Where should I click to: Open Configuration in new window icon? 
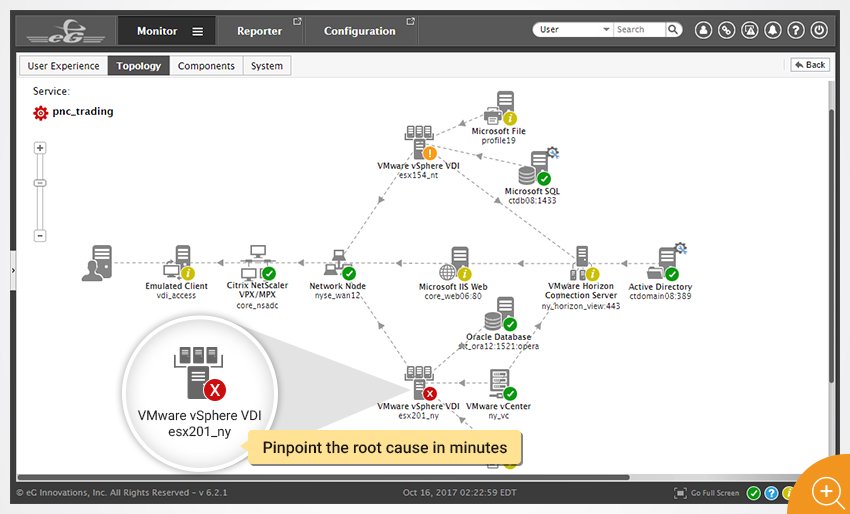tap(410, 22)
